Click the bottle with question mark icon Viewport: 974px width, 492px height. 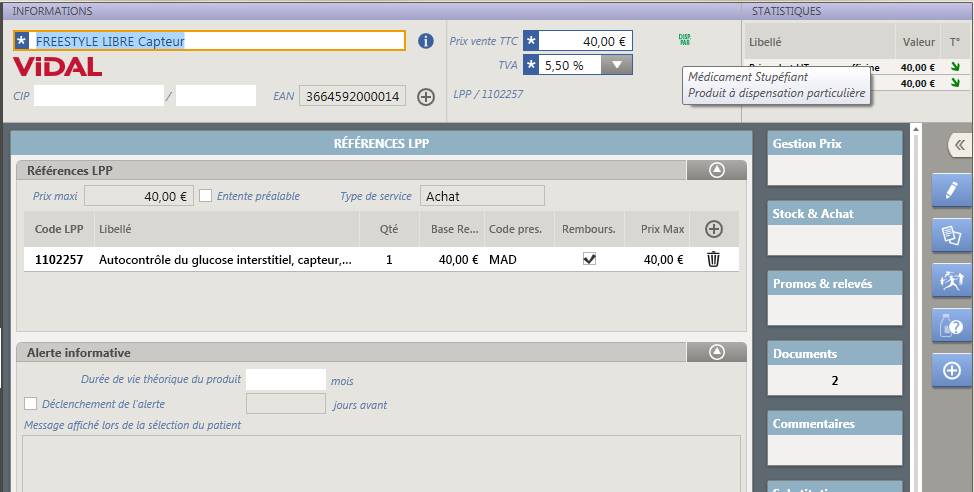pyautogui.click(x=952, y=325)
